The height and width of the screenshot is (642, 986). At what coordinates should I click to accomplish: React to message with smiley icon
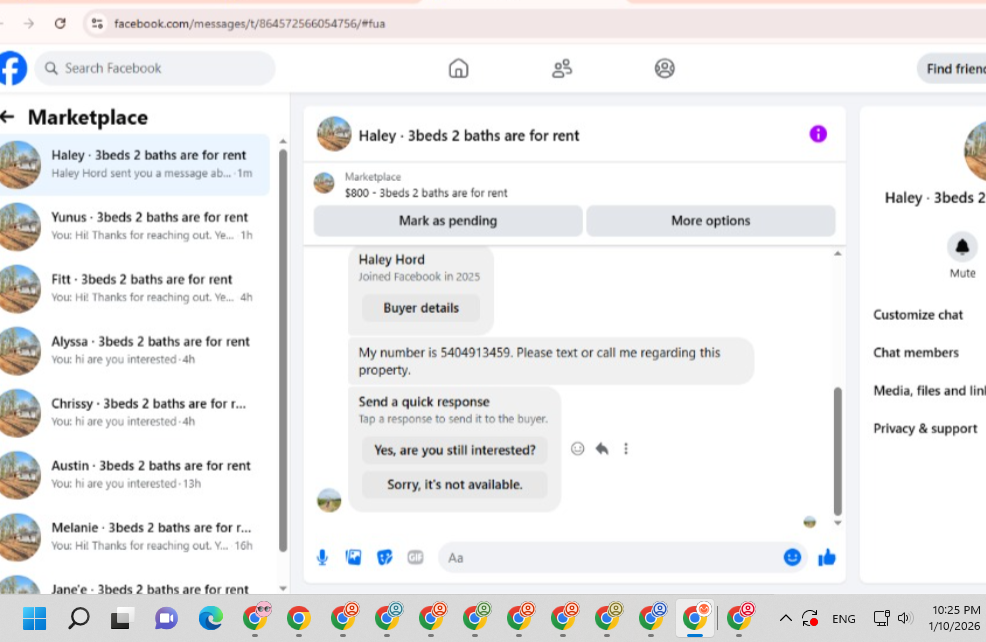pyautogui.click(x=577, y=448)
